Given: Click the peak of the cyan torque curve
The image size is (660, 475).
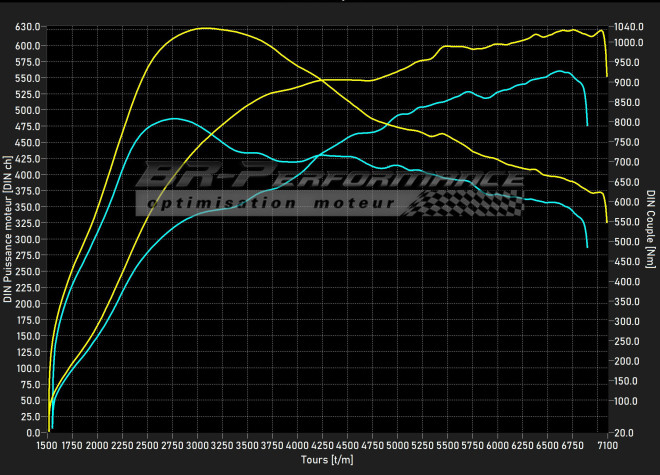Looking at the screenshot, I should pos(173,118).
